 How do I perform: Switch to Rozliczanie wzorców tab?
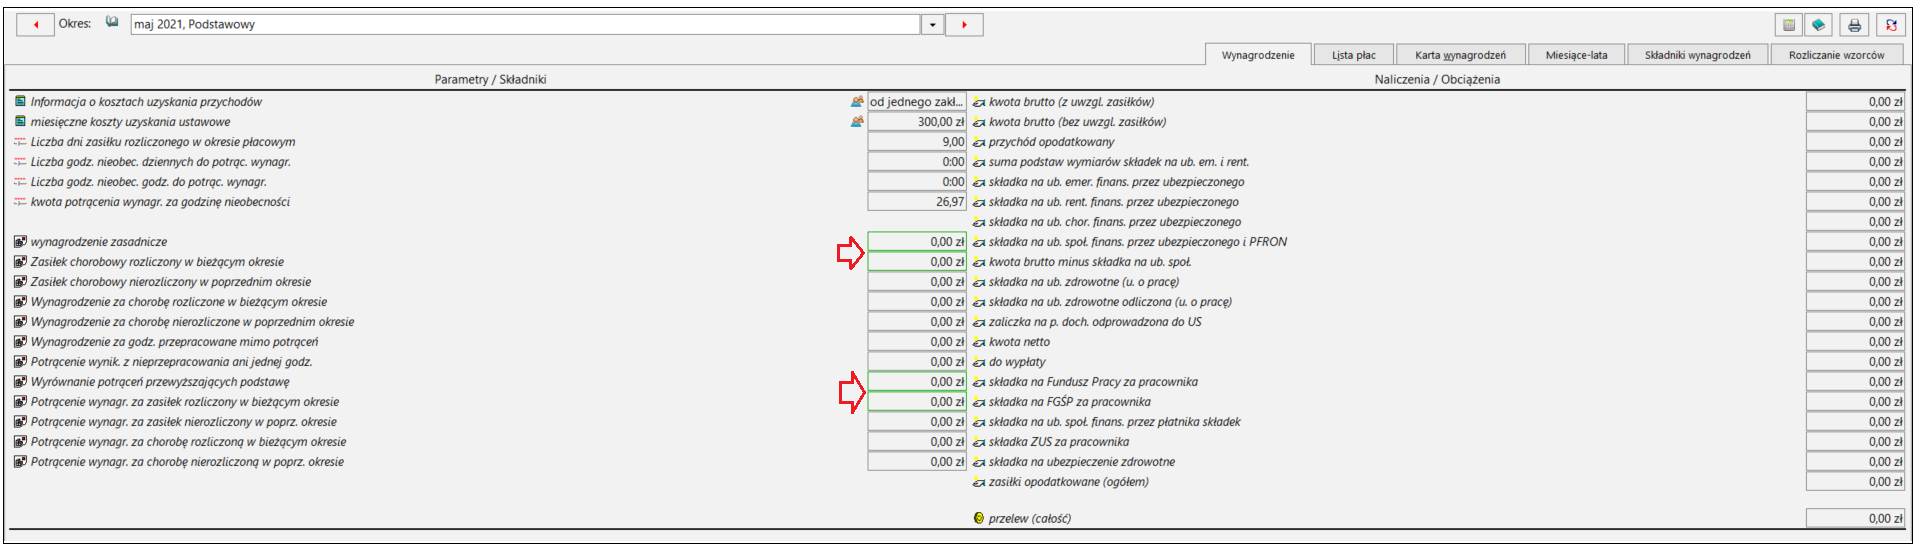tap(1836, 55)
